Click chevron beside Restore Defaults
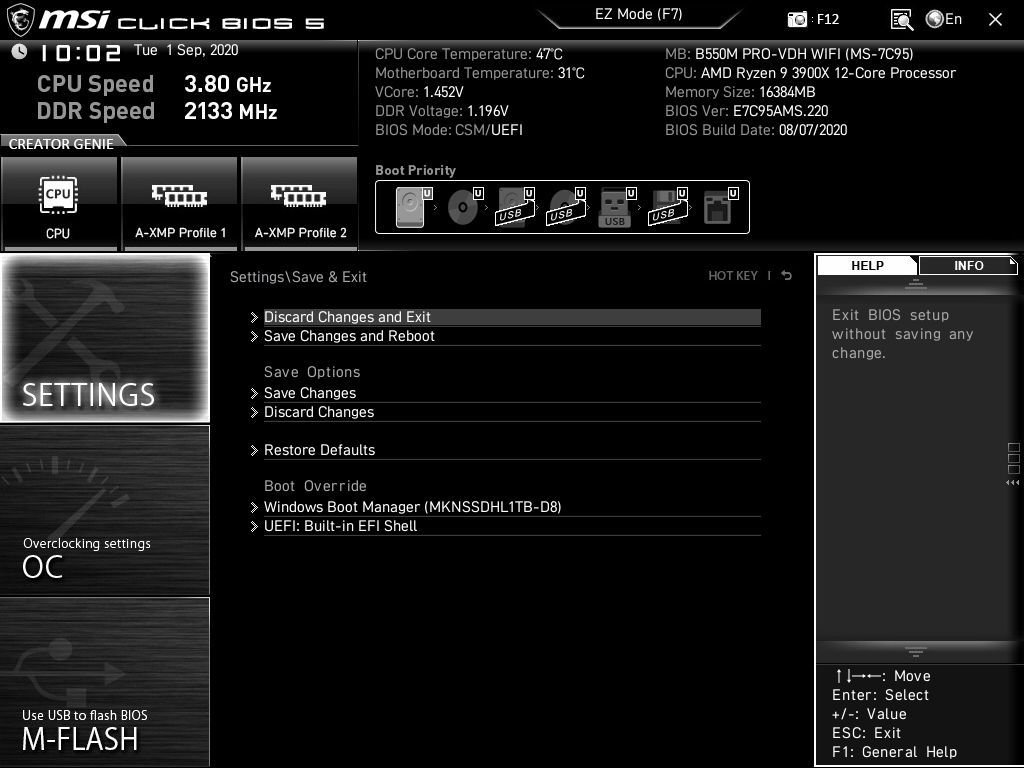This screenshot has width=1024, height=768. click(x=254, y=450)
